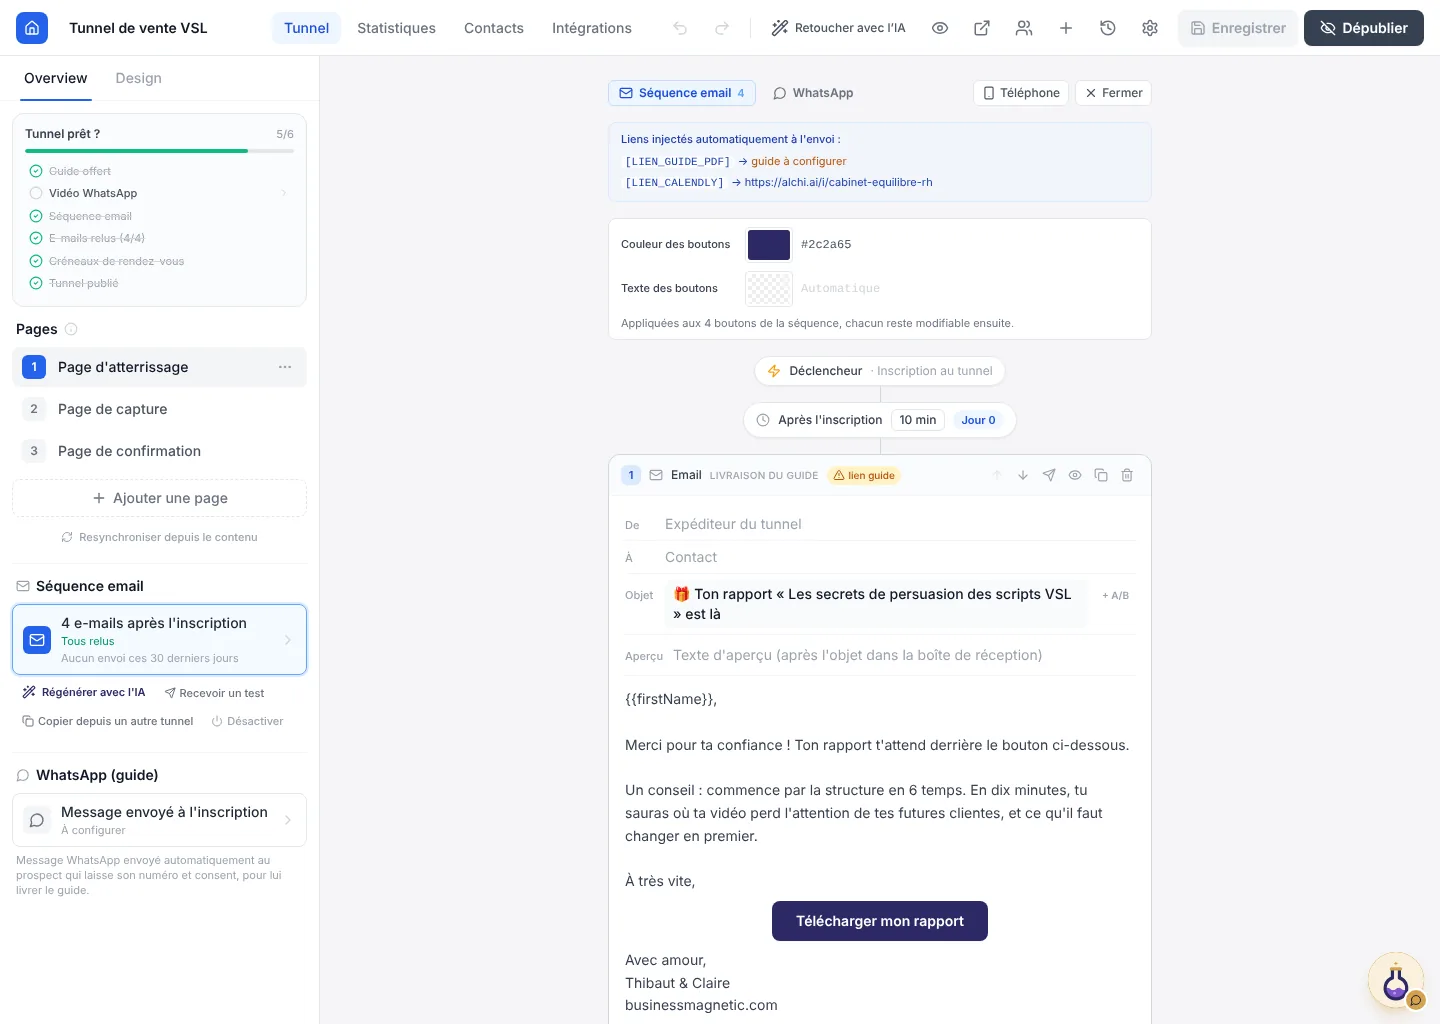Duplicate email 1 with copy icon
This screenshot has height=1024, width=1440.
coord(1101,475)
